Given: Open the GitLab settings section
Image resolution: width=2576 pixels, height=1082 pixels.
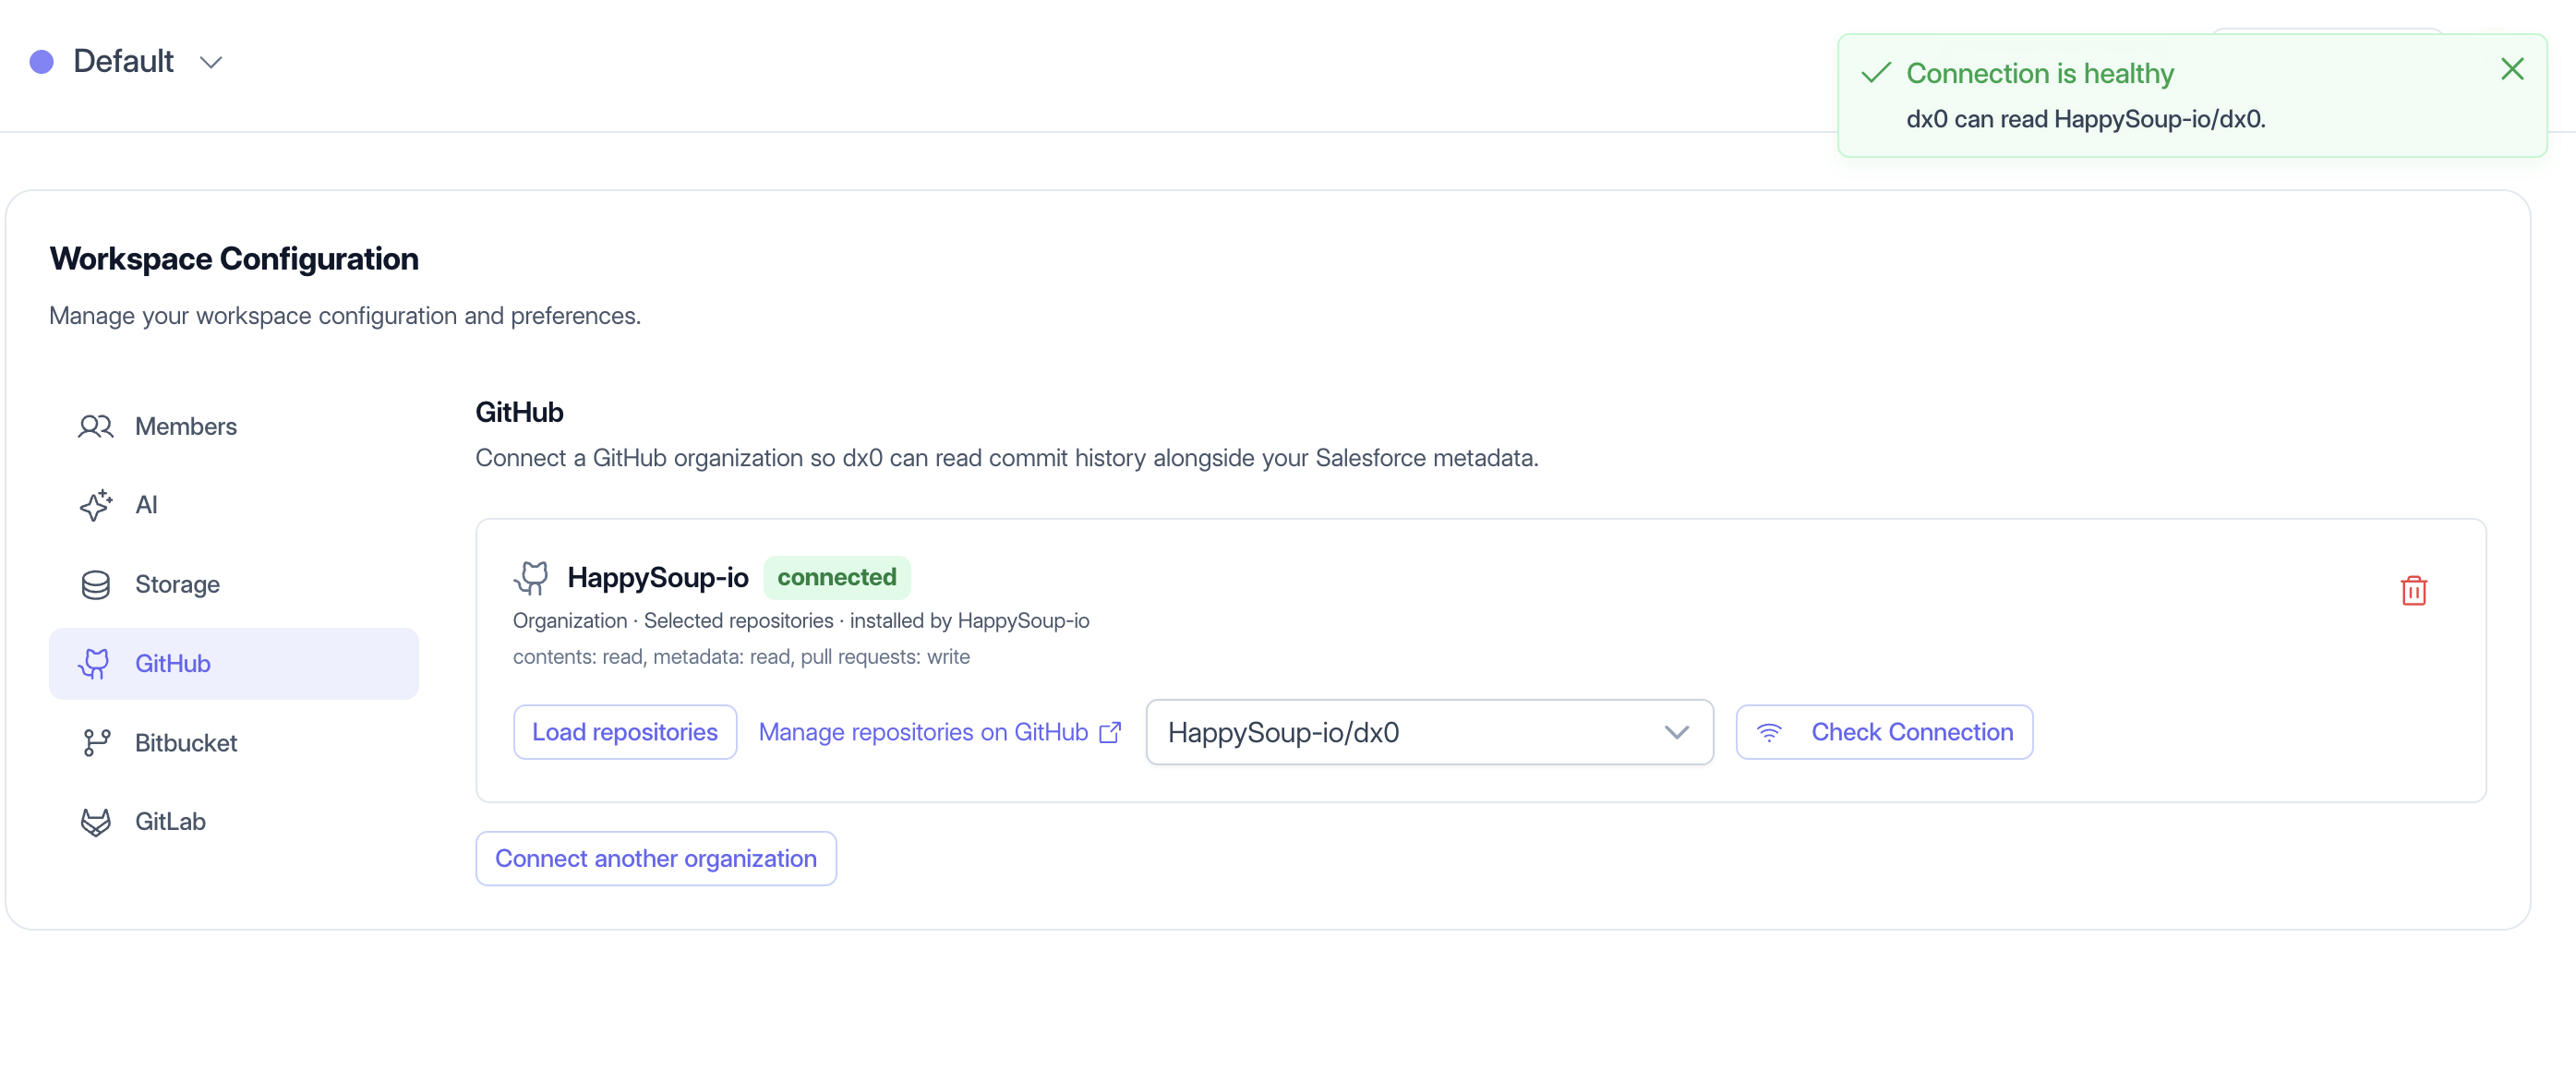Looking at the screenshot, I should coord(233,822).
